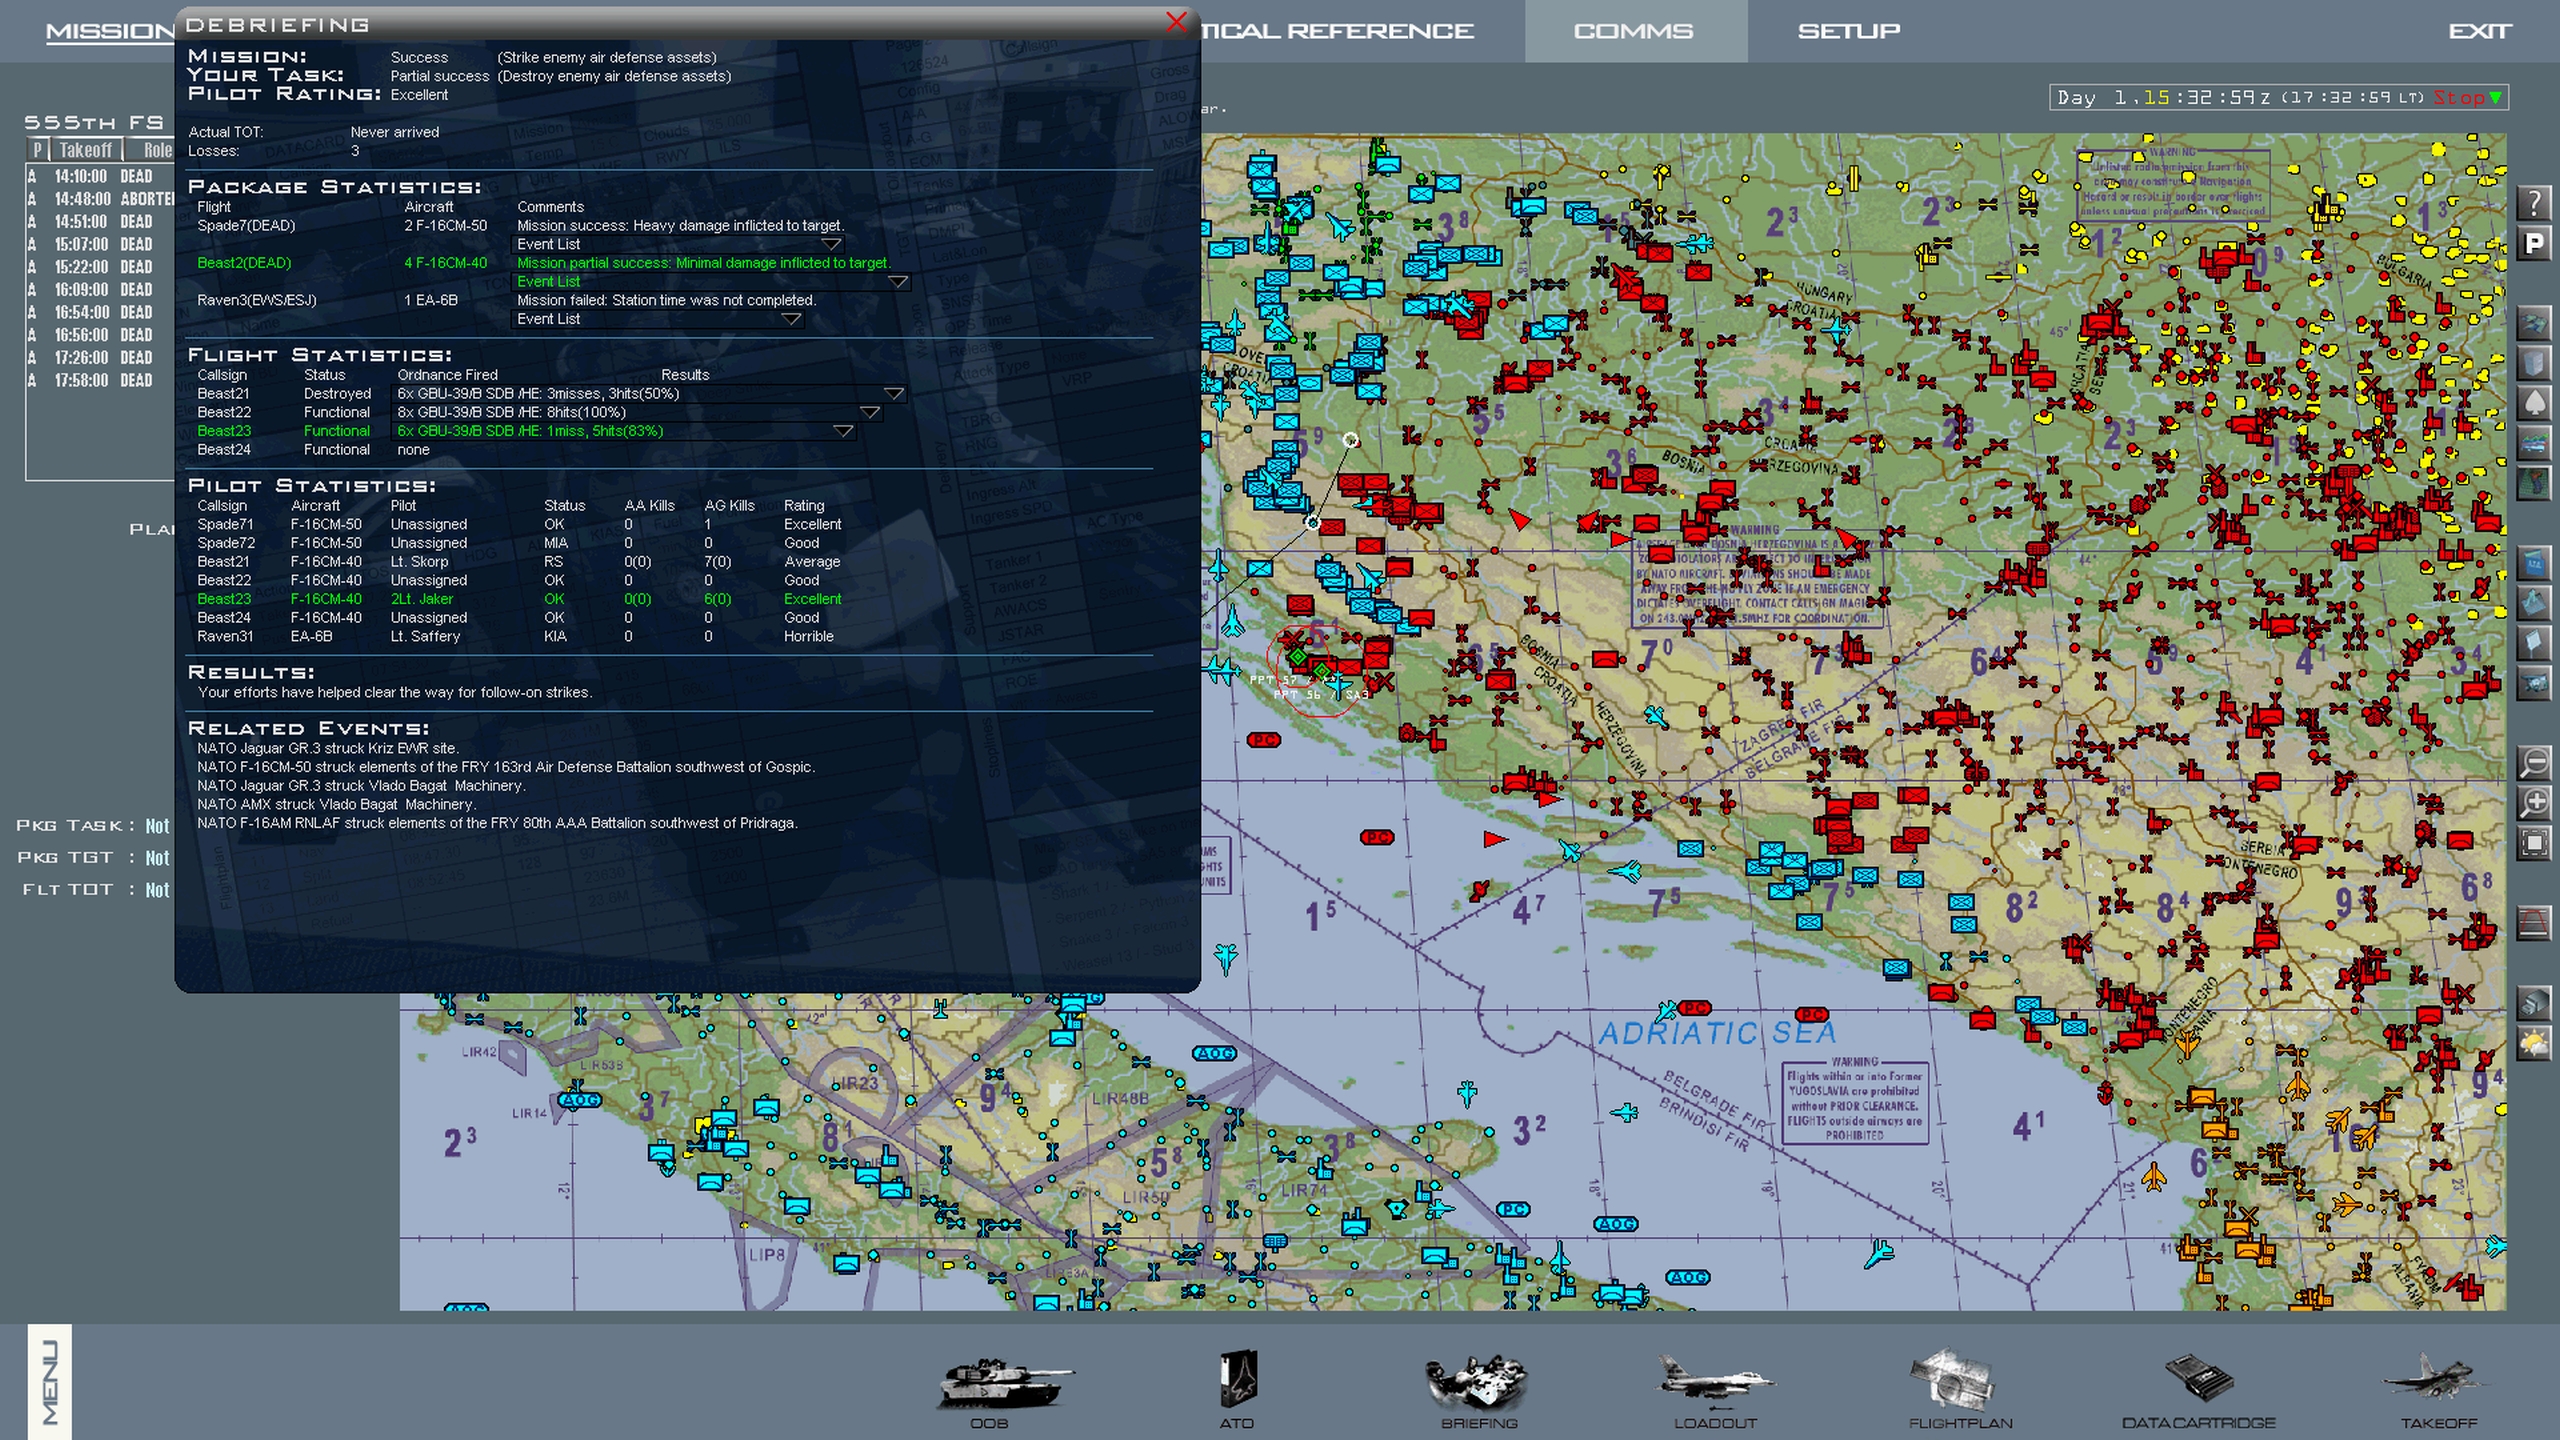Click the 555th FS squadron heading
This screenshot has height=1440, width=2560.
94,122
